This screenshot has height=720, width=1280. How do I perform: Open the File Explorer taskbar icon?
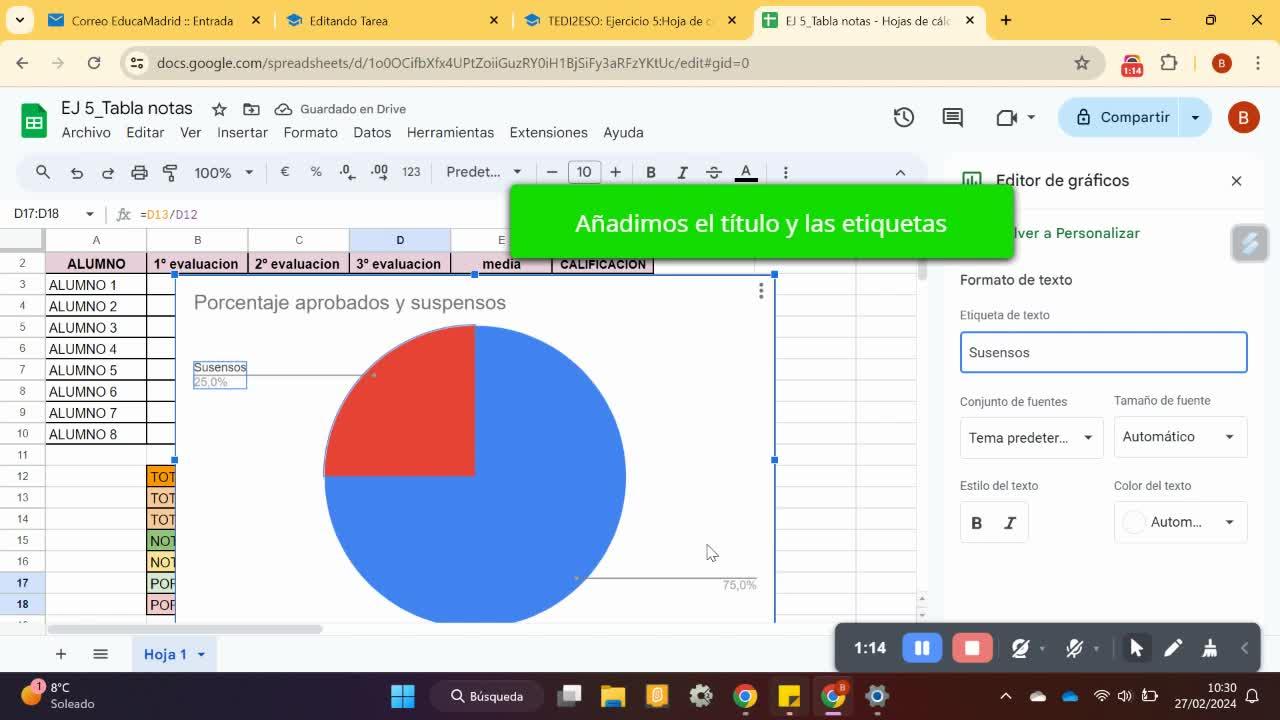613,696
